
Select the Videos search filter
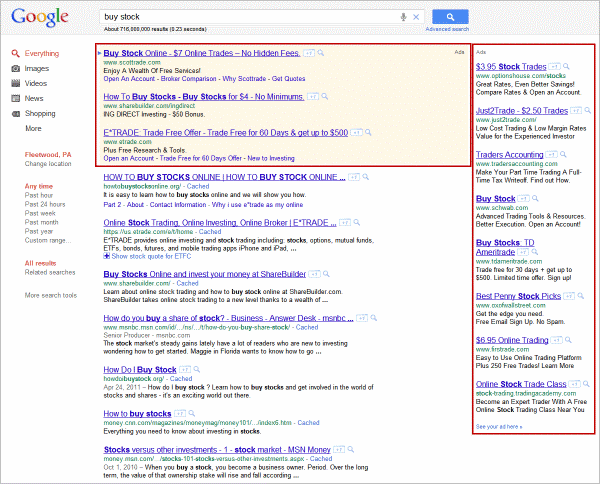pos(36,83)
